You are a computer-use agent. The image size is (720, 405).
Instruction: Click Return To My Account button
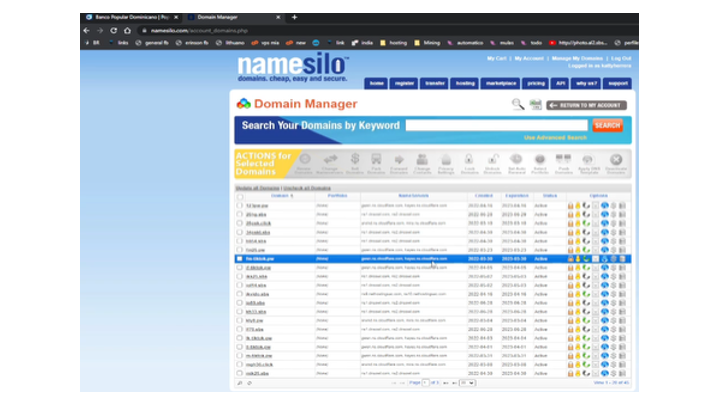pos(586,105)
